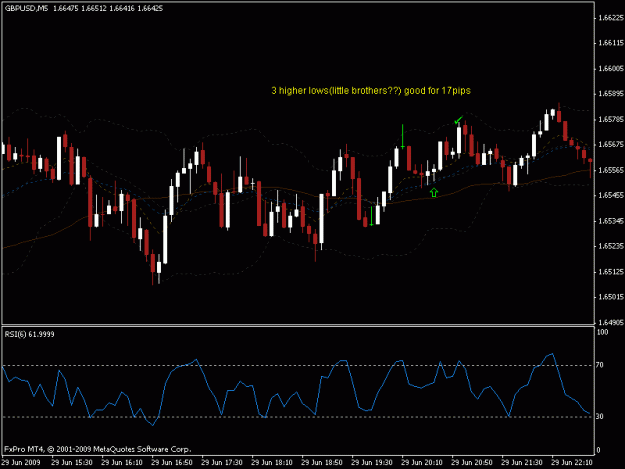This screenshot has width=625, height=469.
Task: Click the 29 Jun 20:50 time label
Action: click(x=472, y=463)
